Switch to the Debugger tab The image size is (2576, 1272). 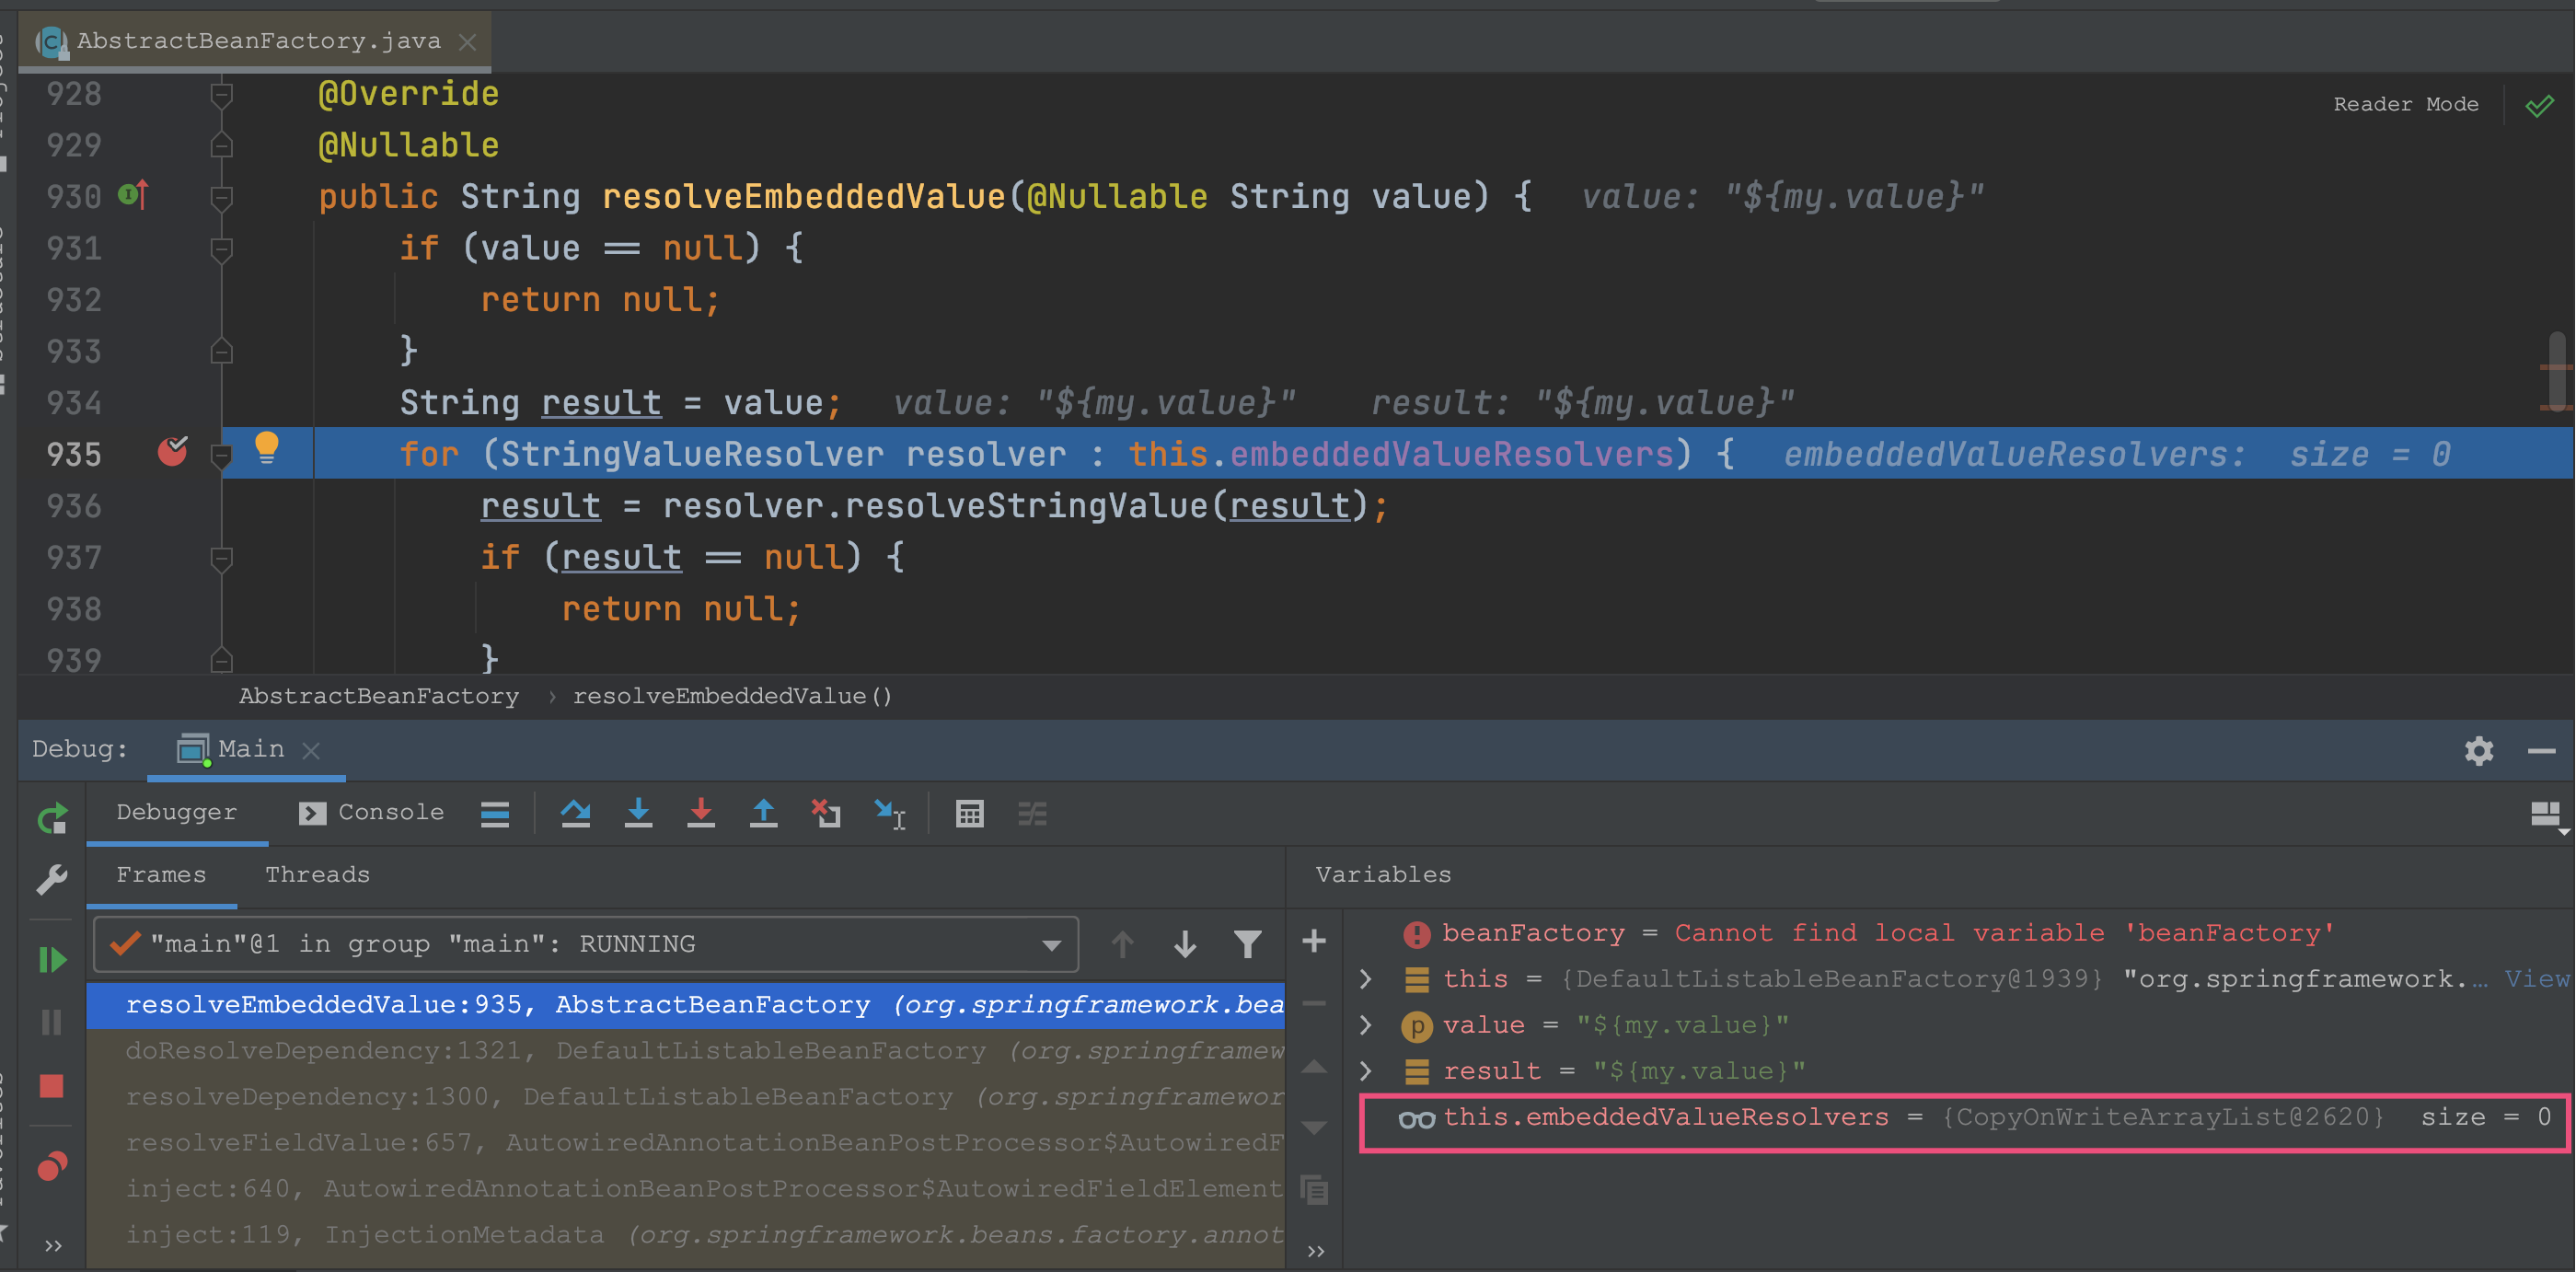point(176,812)
